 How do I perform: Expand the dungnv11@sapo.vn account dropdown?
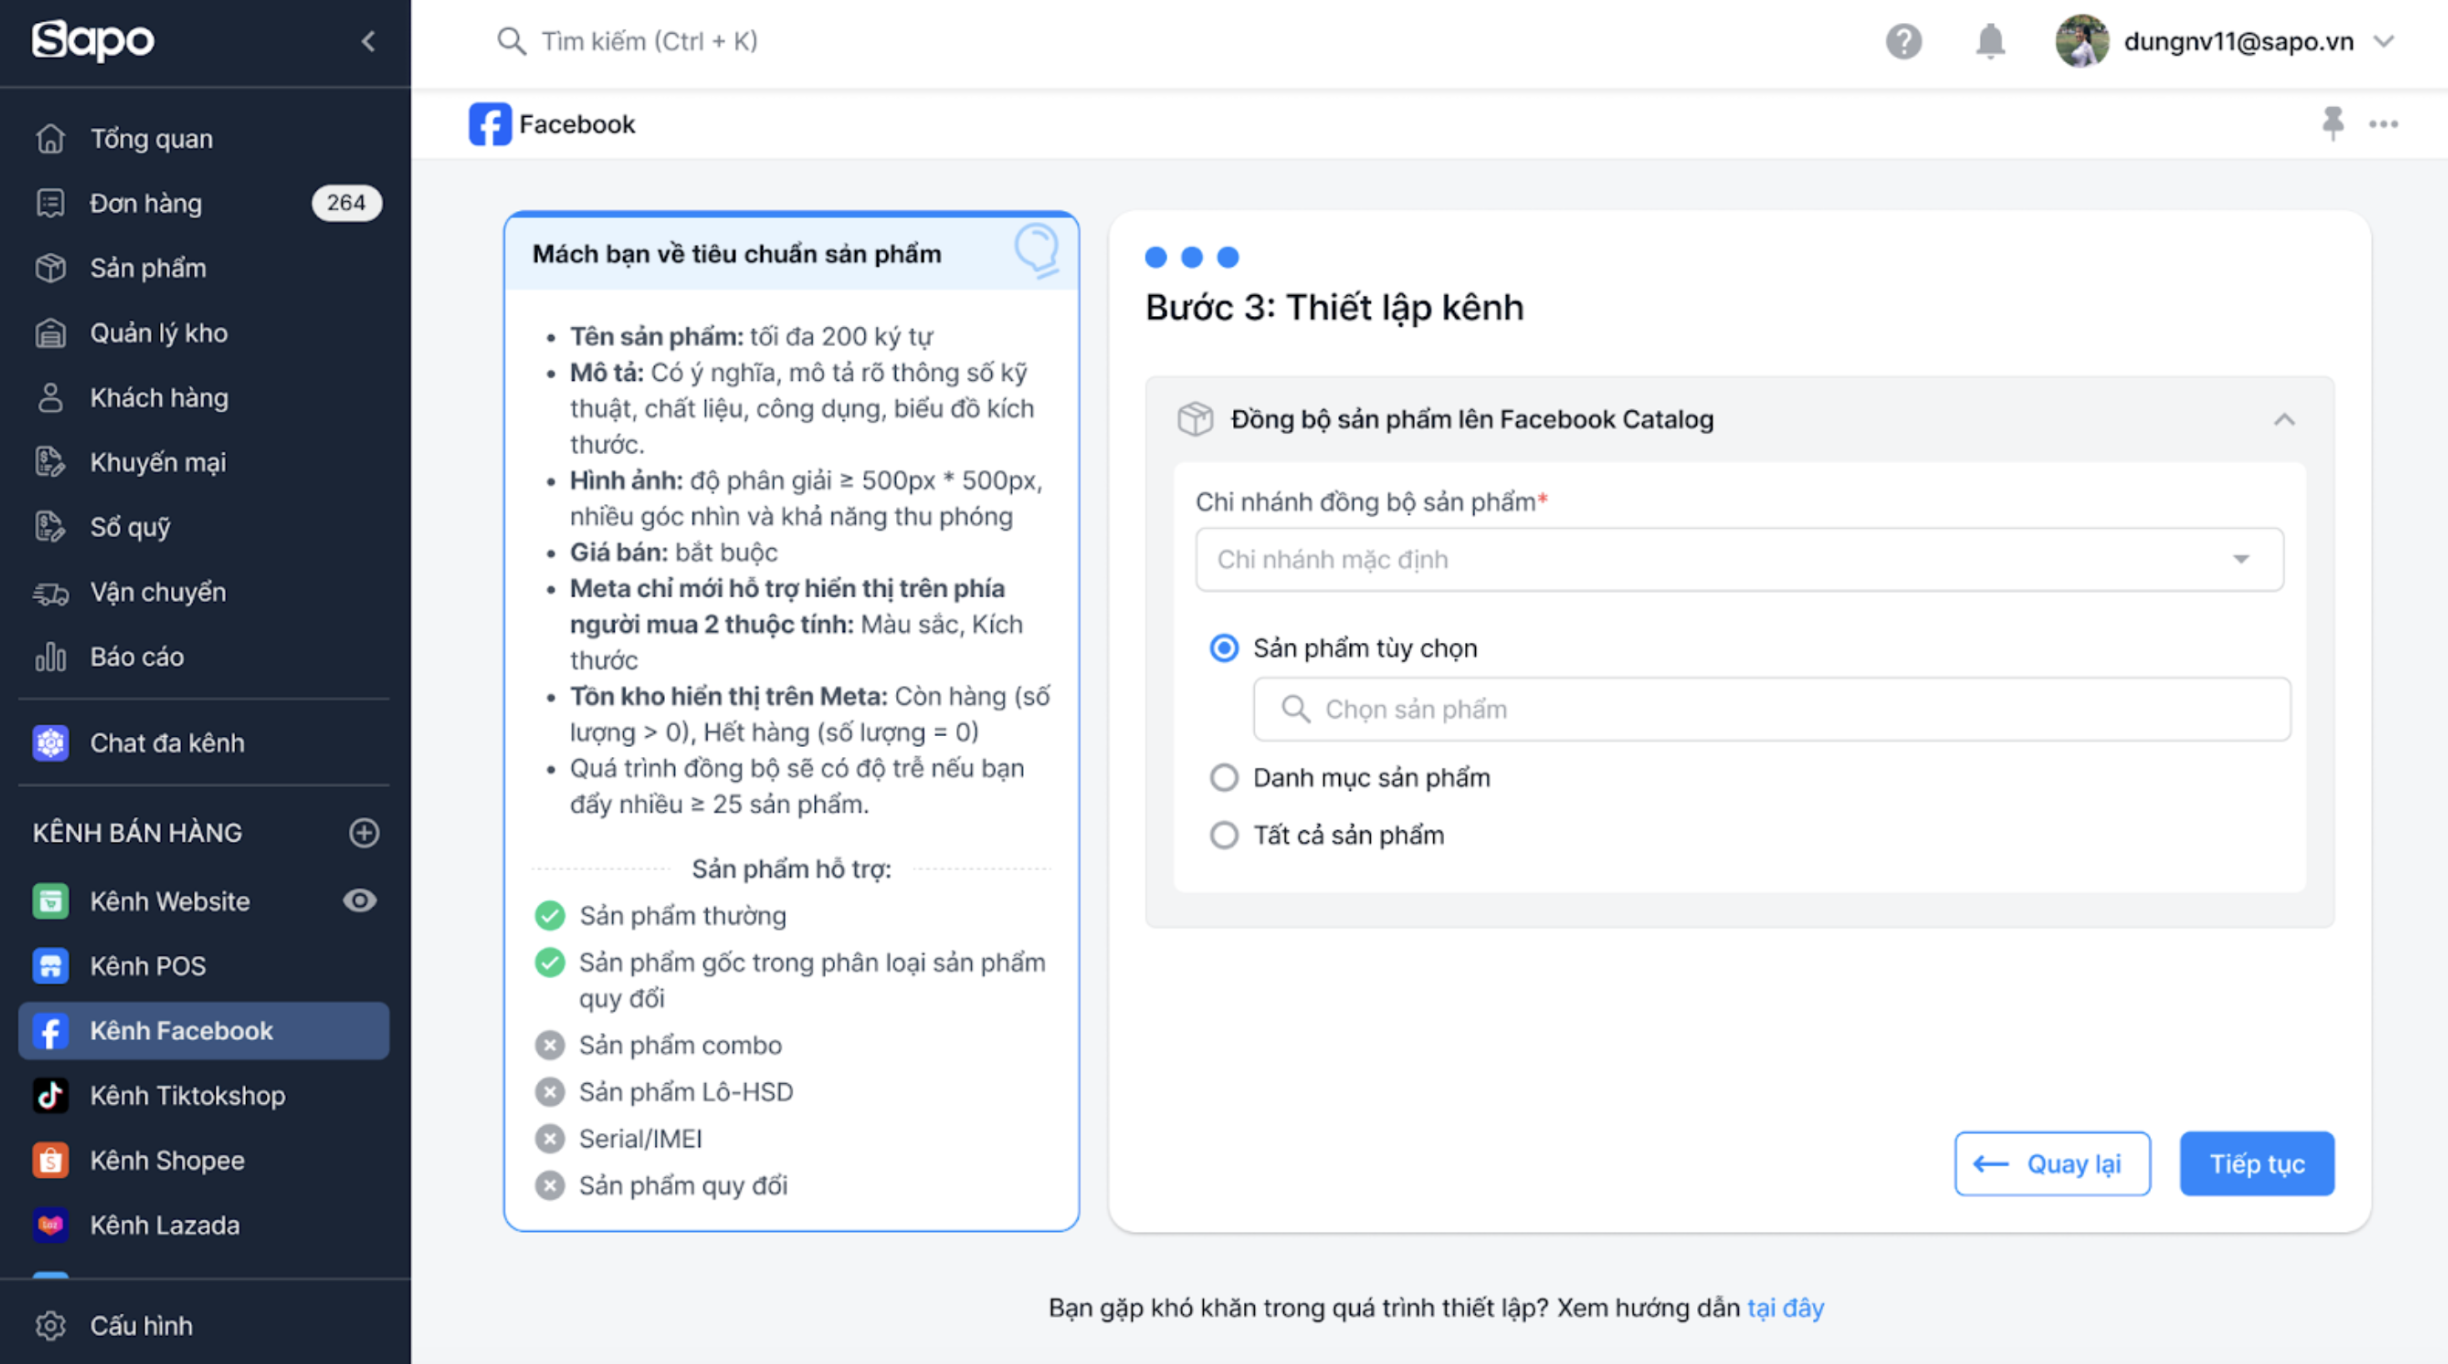[x=2384, y=41]
